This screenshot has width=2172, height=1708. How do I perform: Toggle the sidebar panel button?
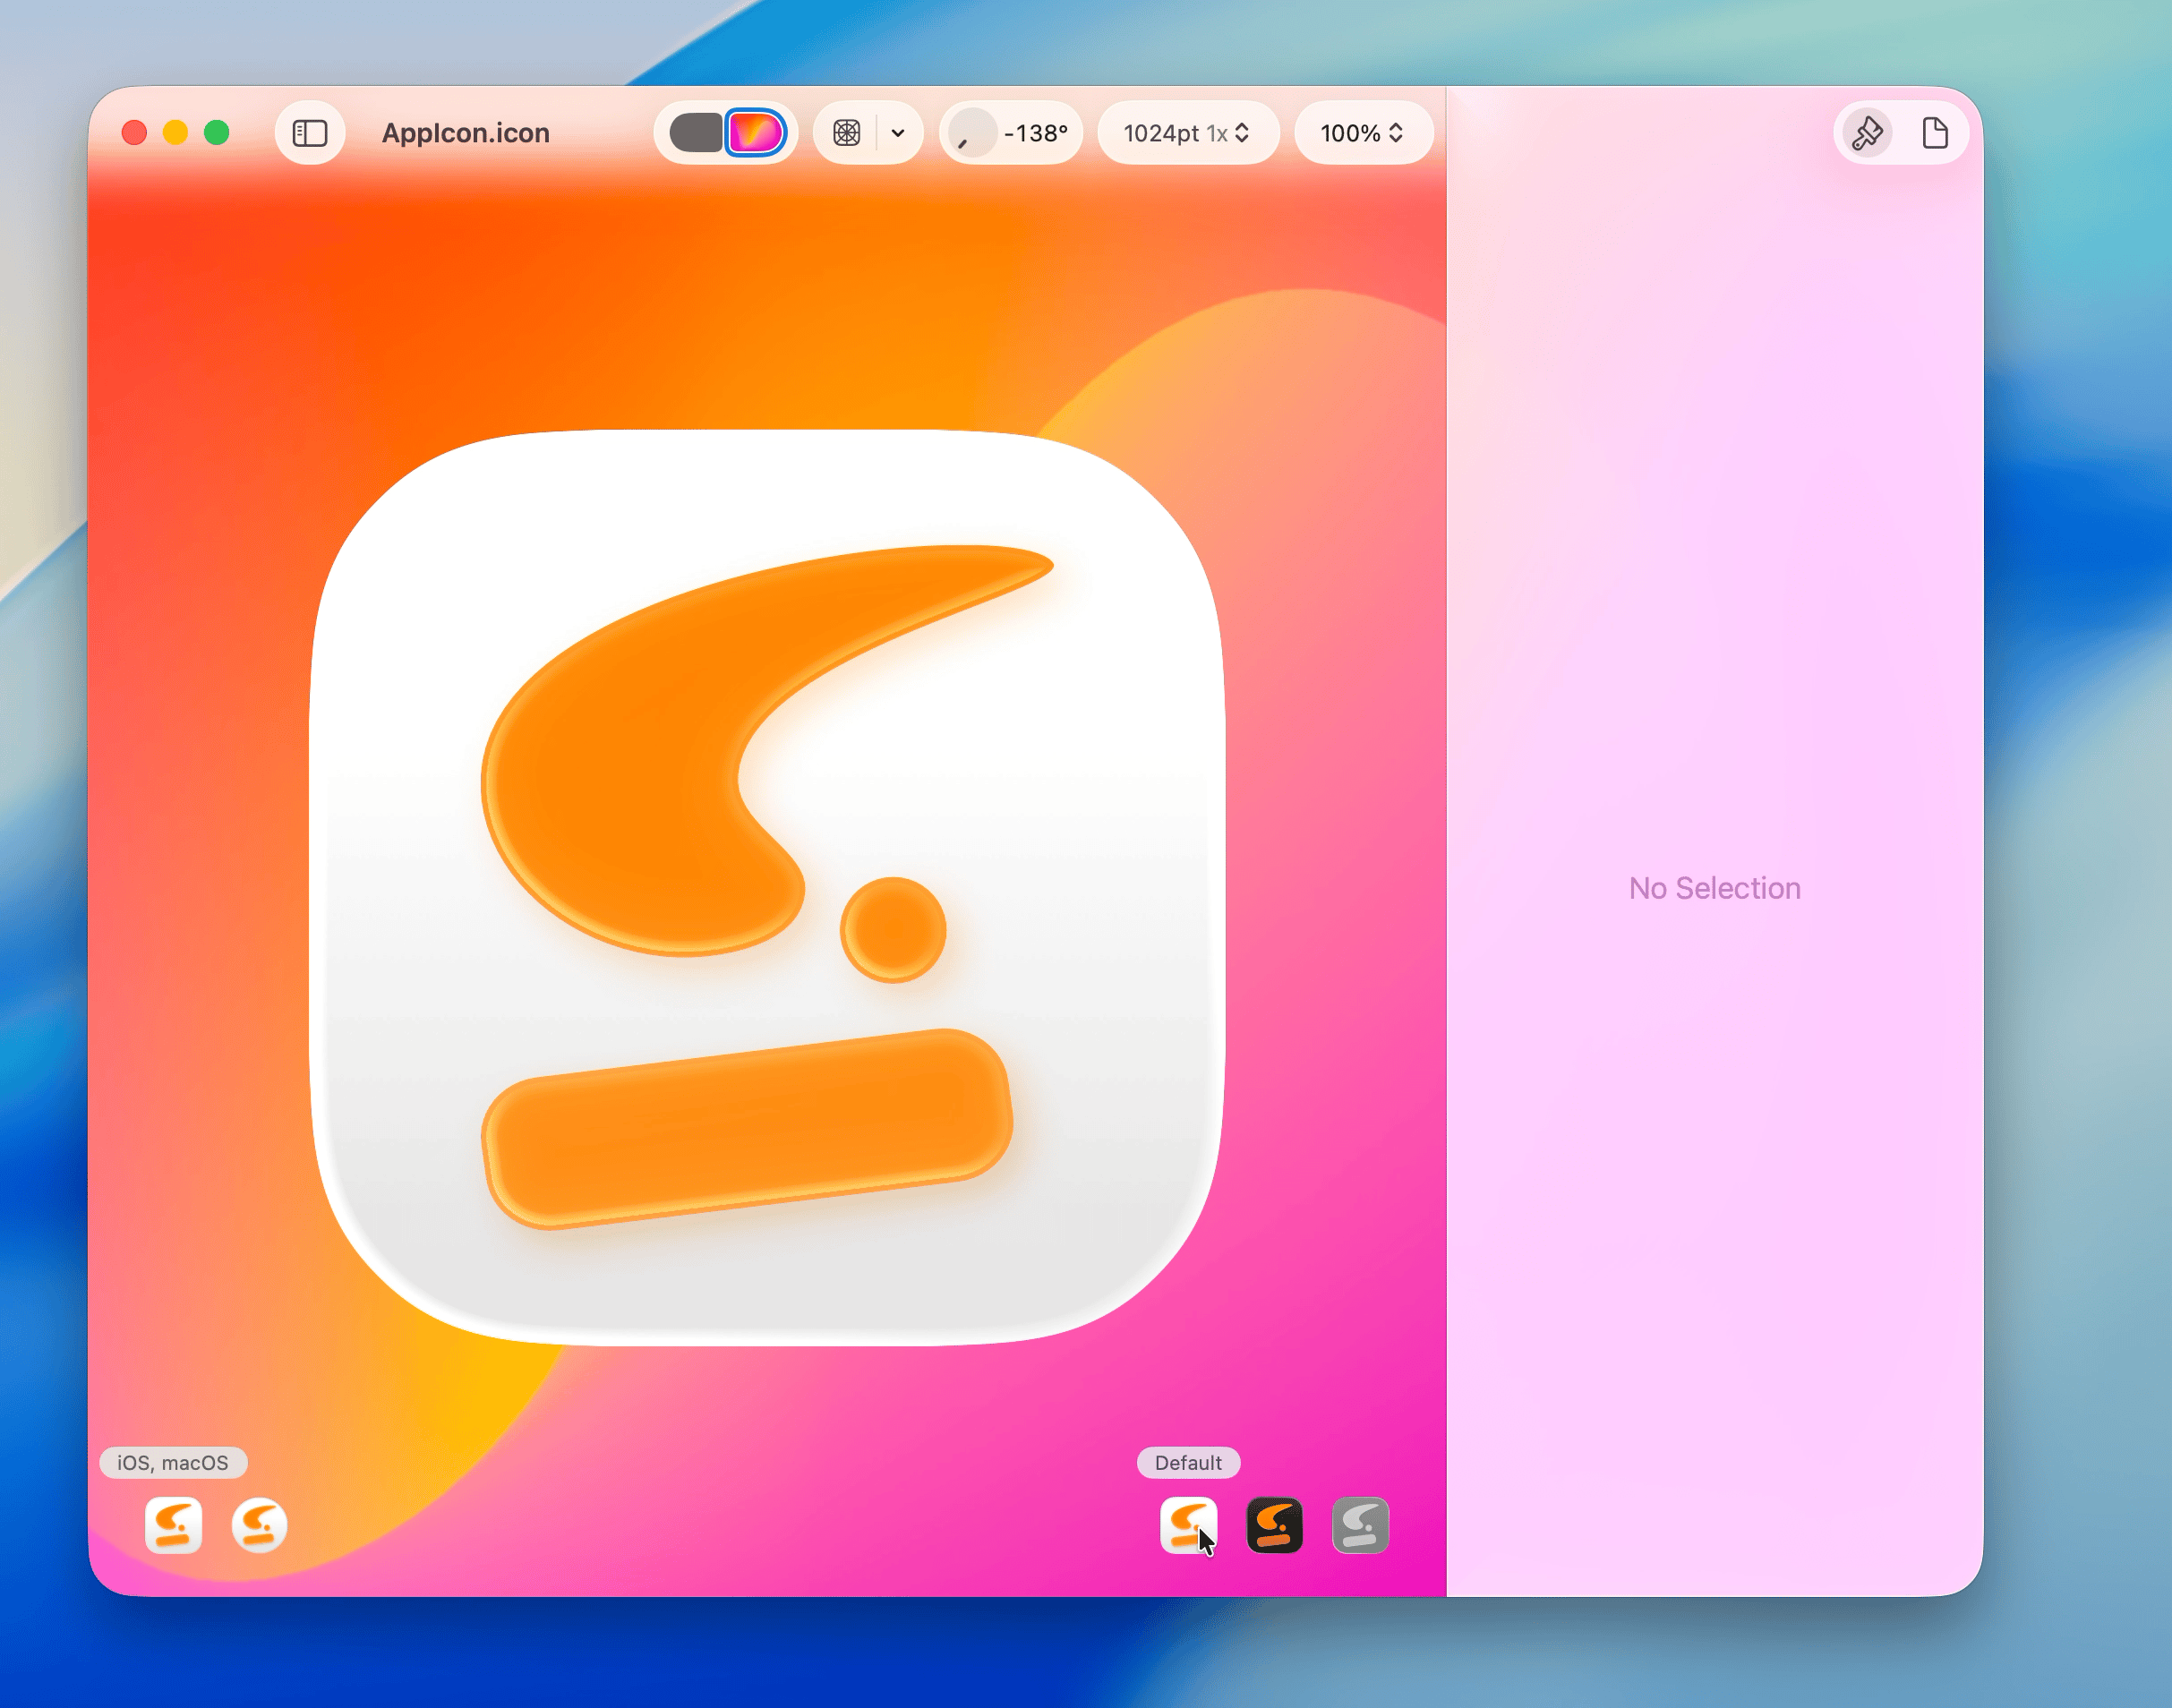click(x=310, y=133)
